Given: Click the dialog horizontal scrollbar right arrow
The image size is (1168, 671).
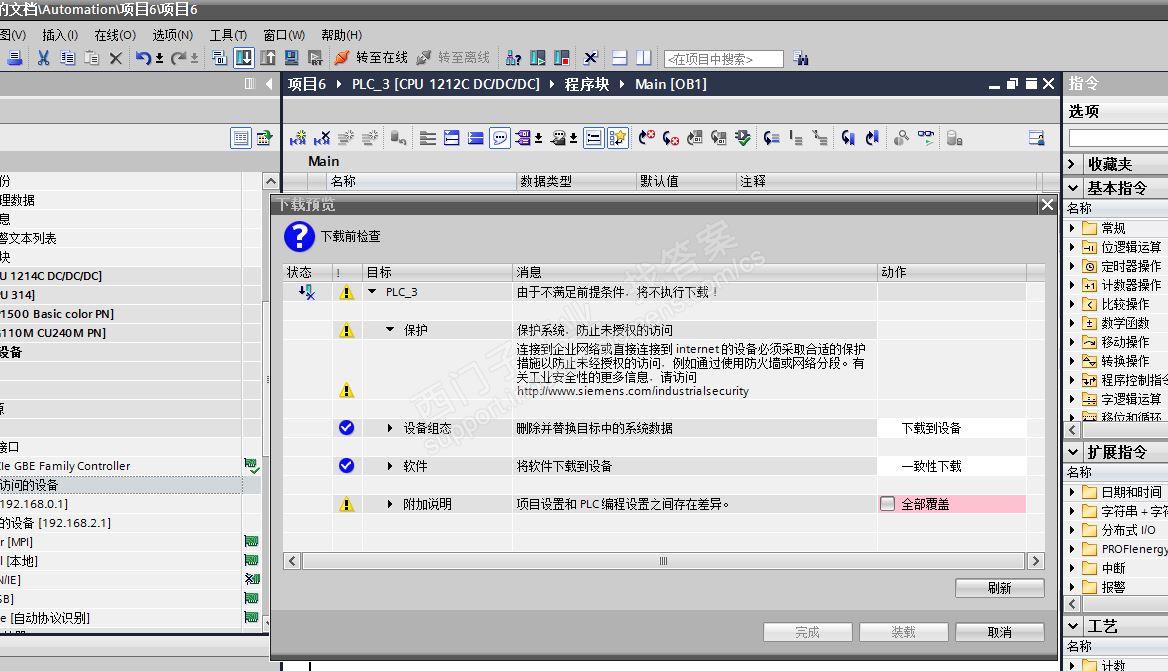Looking at the screenshot, I should (x=1035, y=561).
